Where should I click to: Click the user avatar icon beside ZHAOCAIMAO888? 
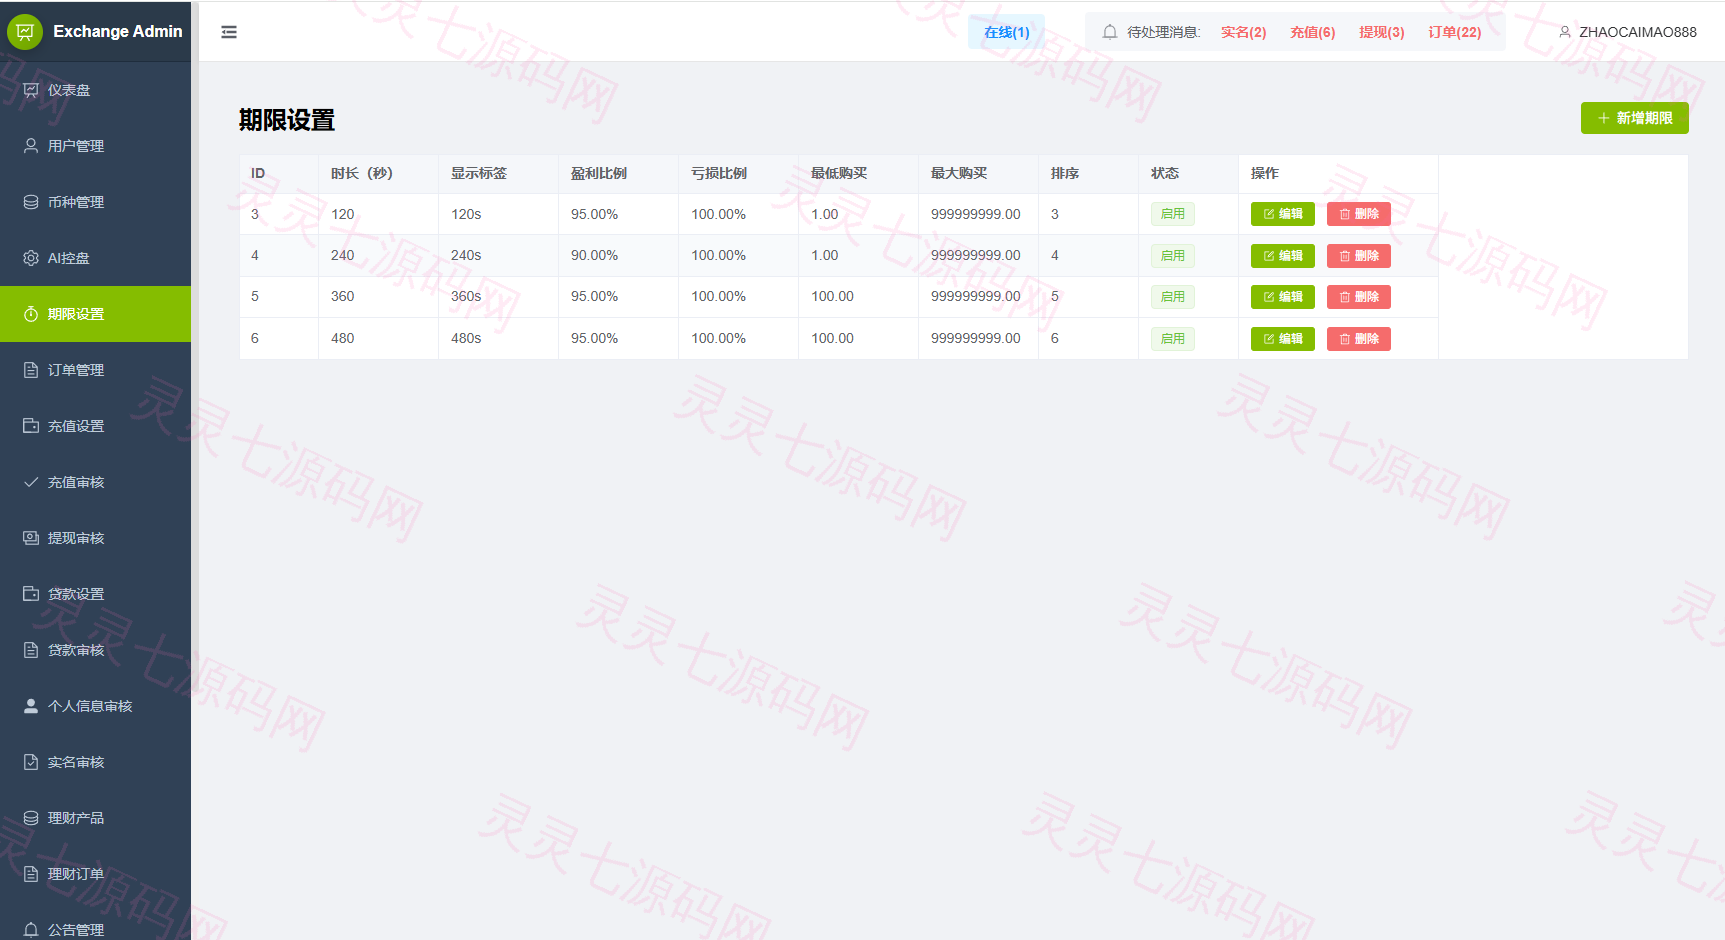tap(1565, 32)
